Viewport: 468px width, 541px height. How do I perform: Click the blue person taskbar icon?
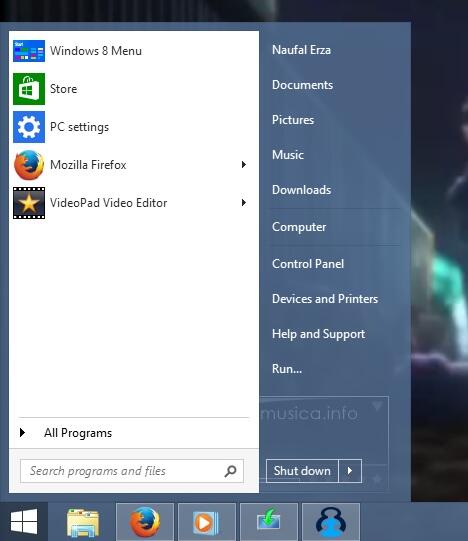tap(331, 522)
